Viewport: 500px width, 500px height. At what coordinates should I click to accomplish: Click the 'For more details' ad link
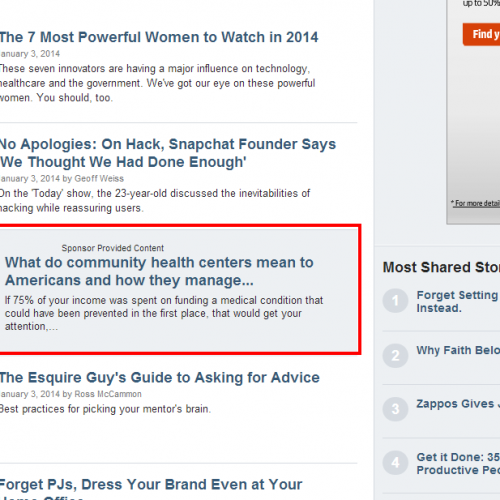pos(476,203)
